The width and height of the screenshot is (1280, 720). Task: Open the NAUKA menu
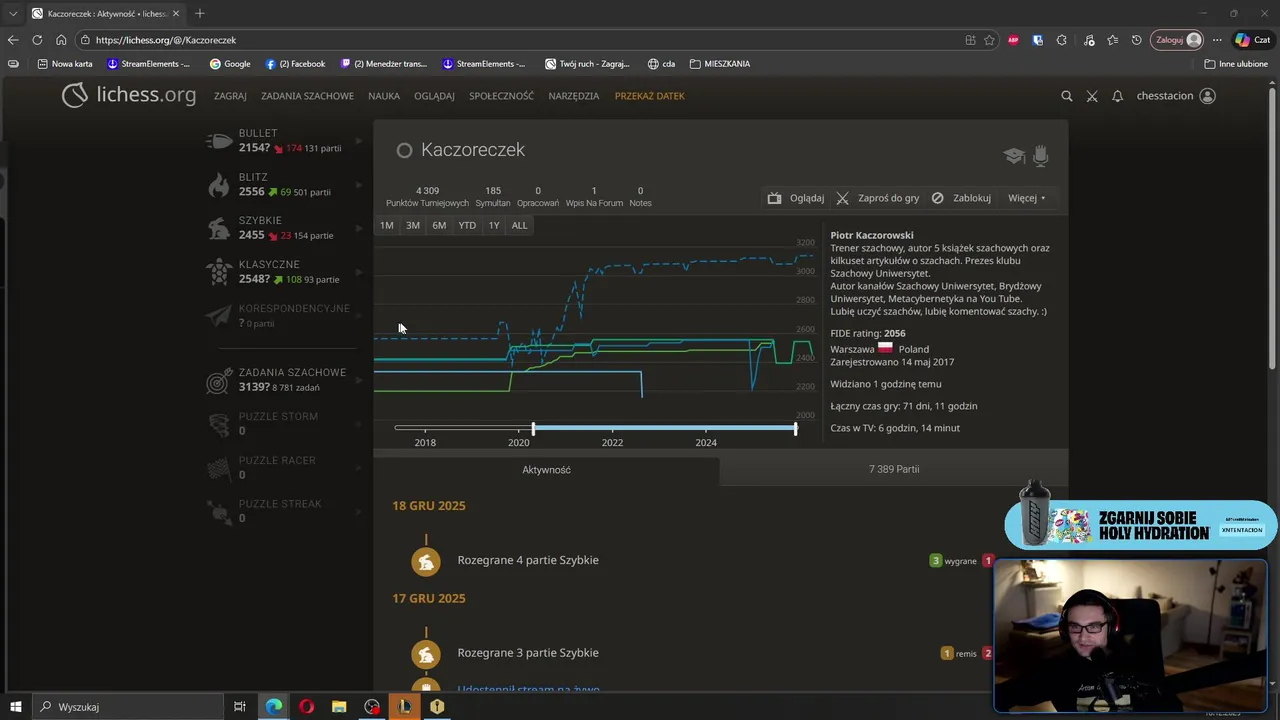coord(384,96)
